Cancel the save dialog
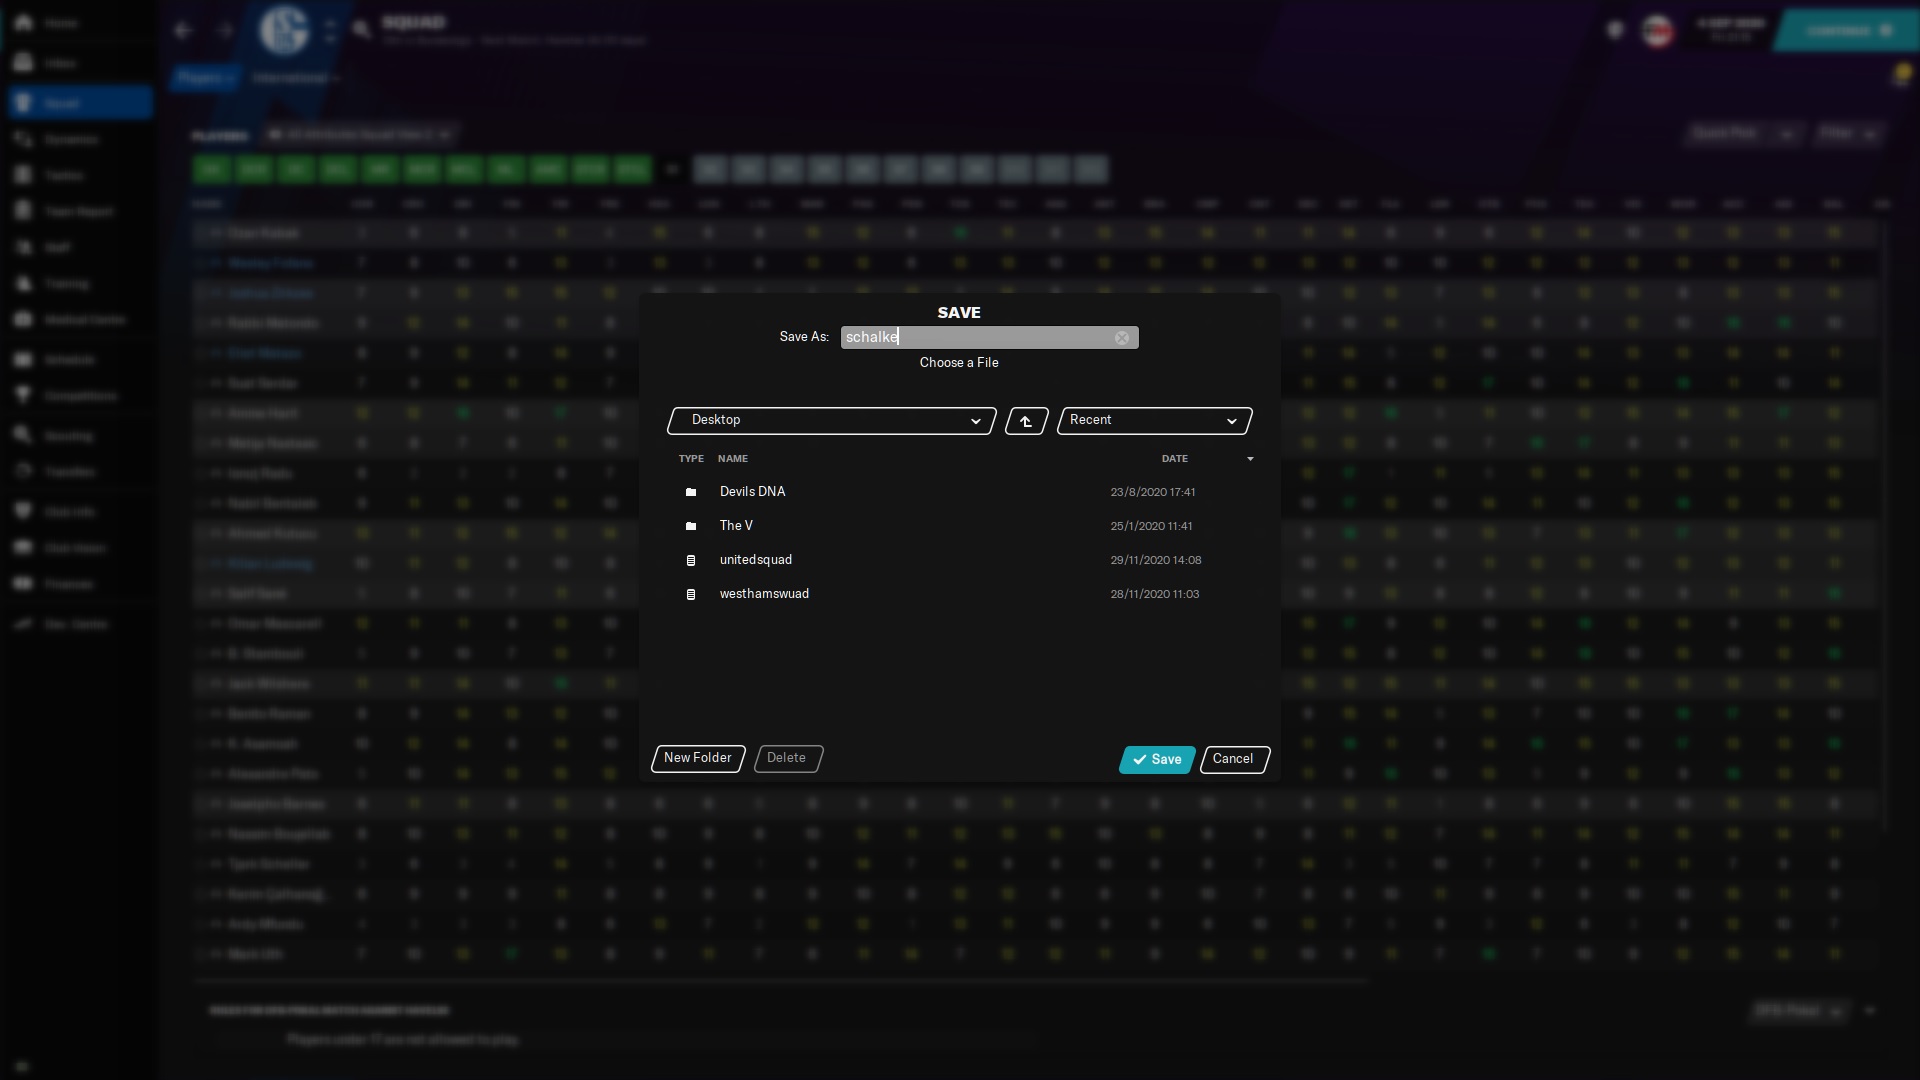 (1233, 759)
